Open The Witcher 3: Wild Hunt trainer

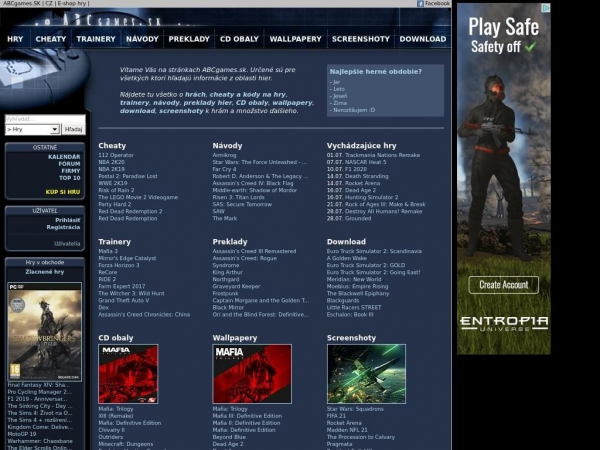pos(131,293)
